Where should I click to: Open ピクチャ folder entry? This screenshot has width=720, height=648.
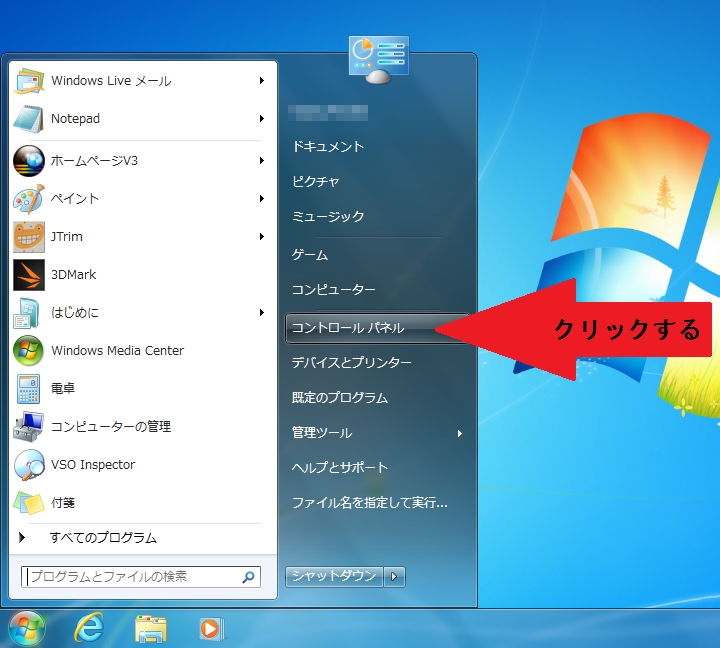pyautogui.click(x=315, y=181)
